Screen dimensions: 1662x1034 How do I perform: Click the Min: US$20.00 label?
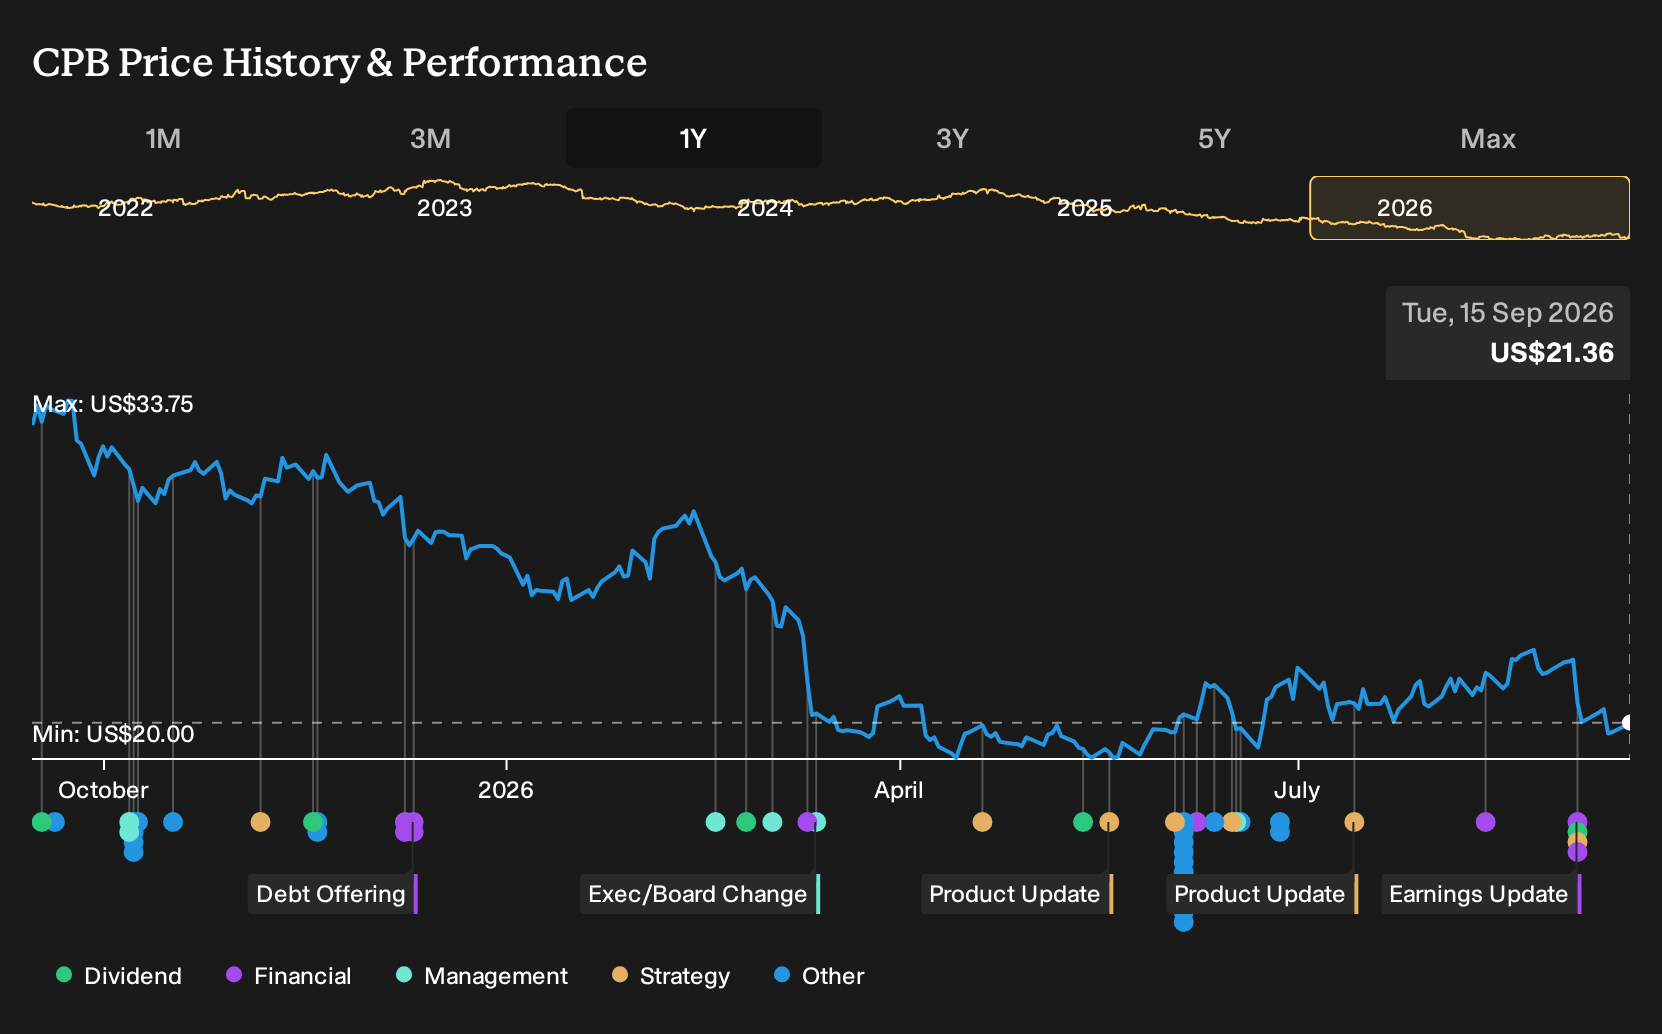[113, 734]
